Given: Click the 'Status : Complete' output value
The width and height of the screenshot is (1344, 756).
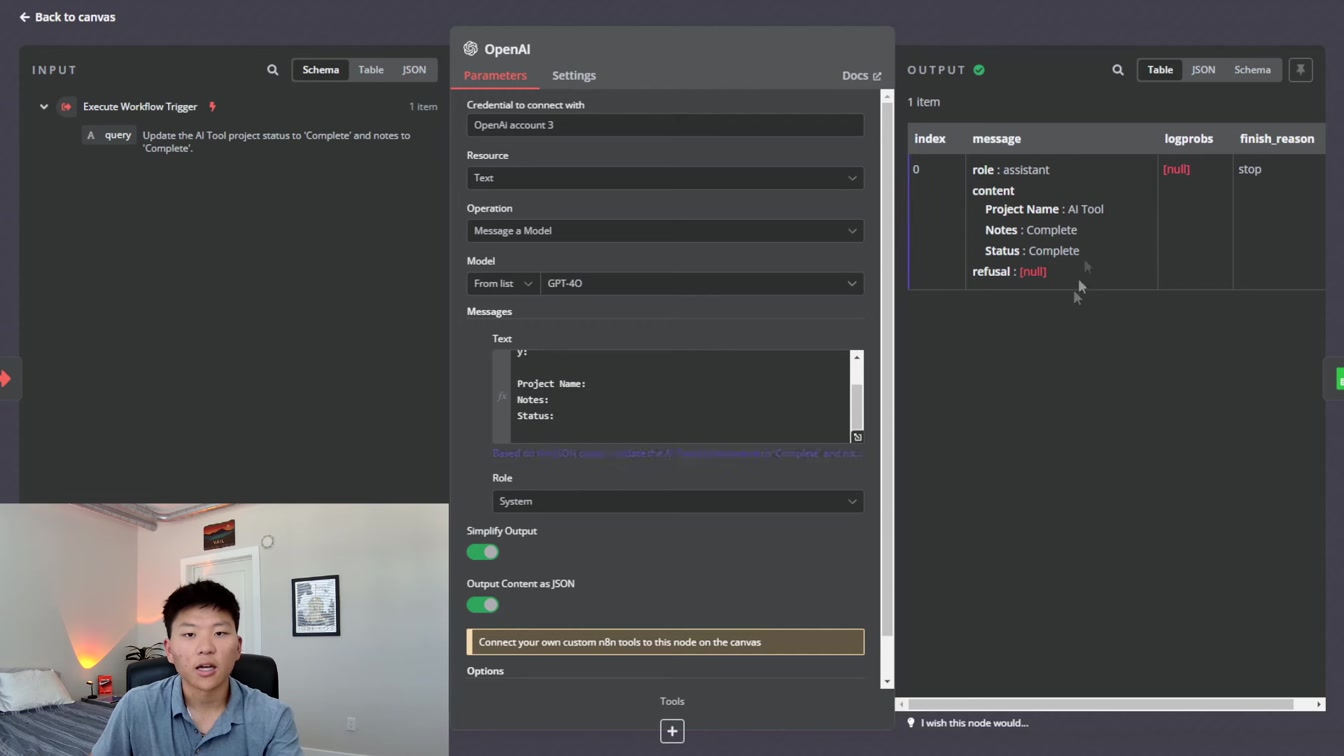Looking at the screenshot, I should [1032, 251].
